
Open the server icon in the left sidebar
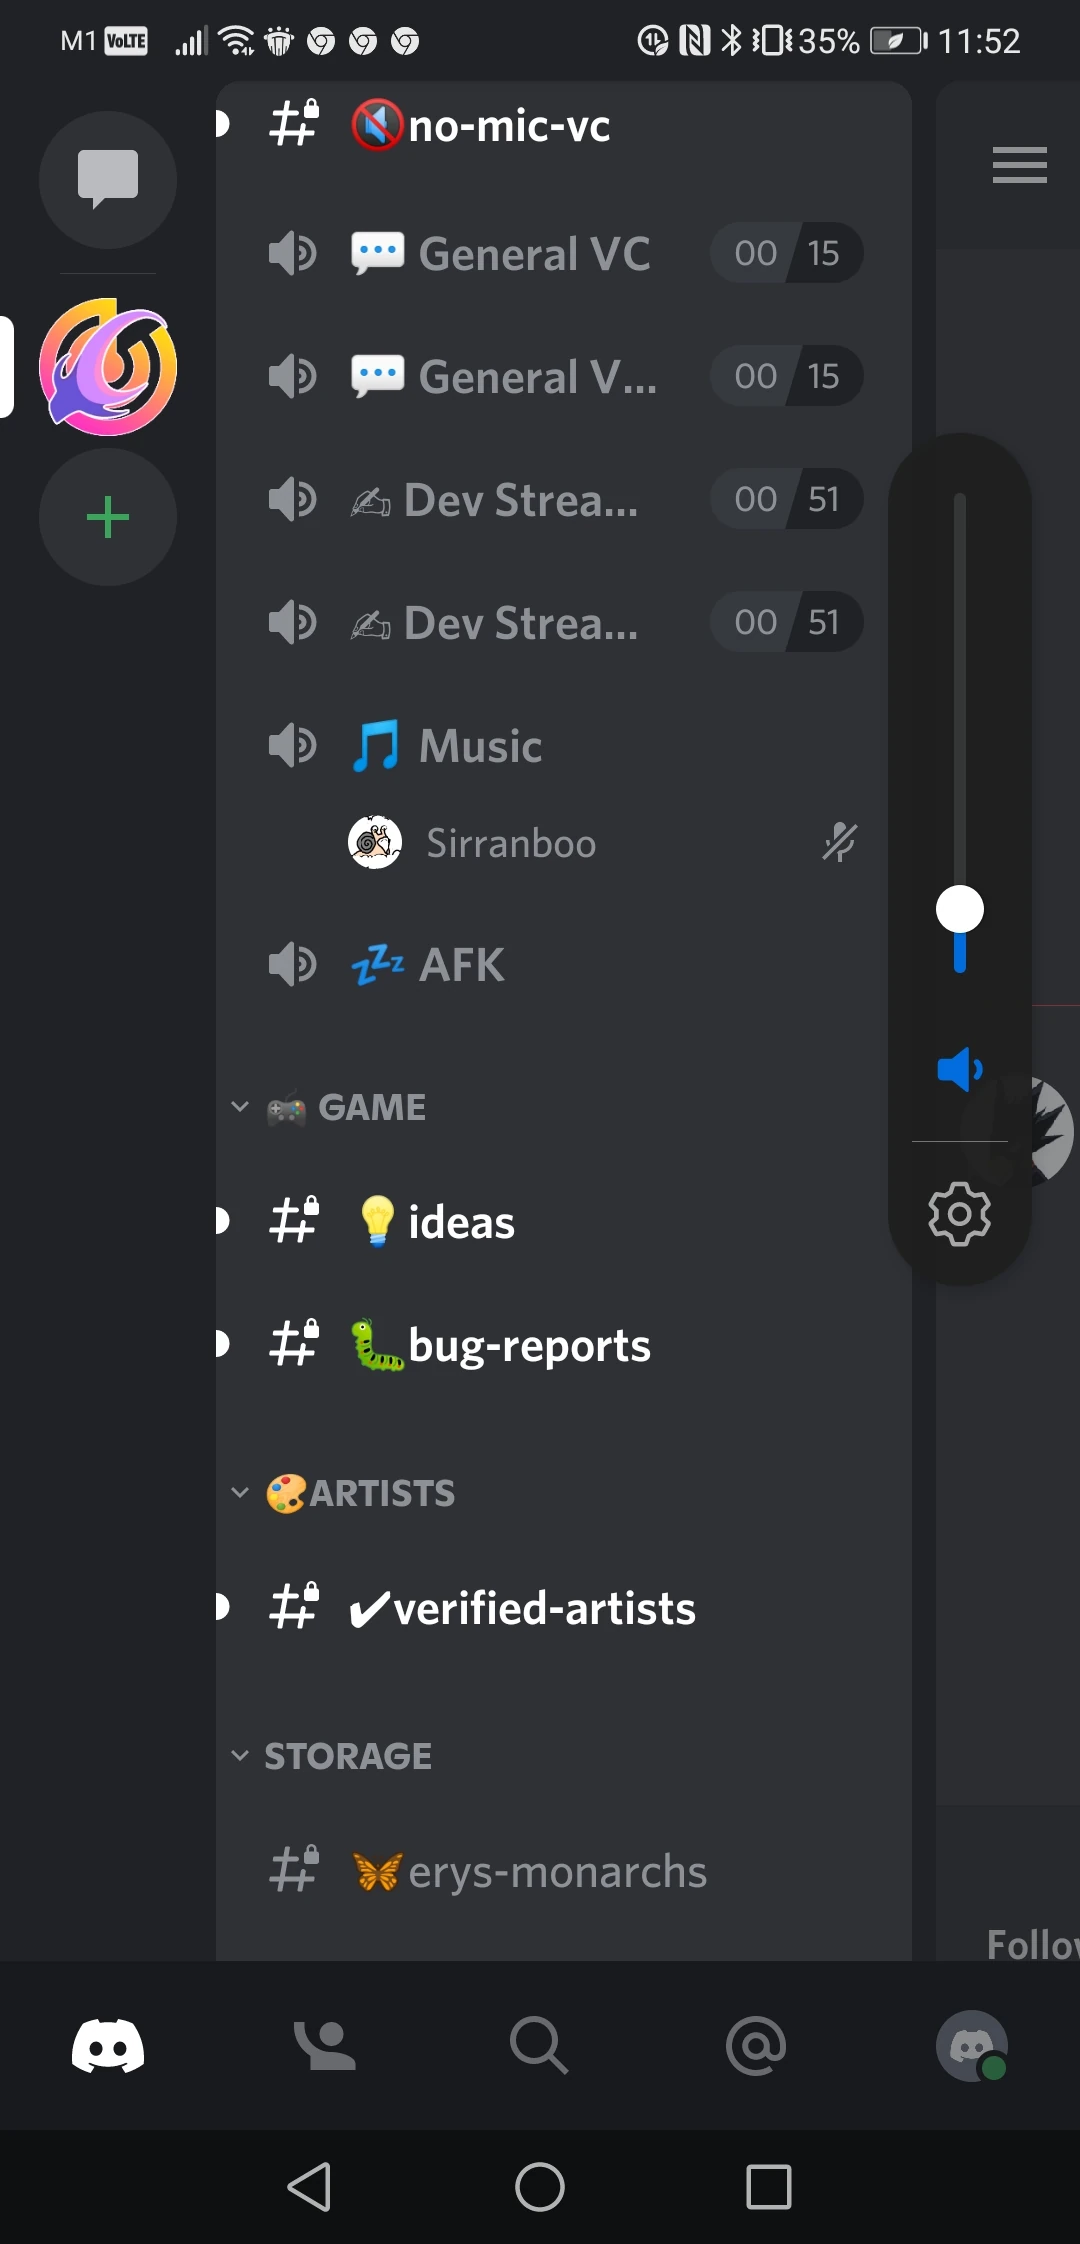pos(108,368)
